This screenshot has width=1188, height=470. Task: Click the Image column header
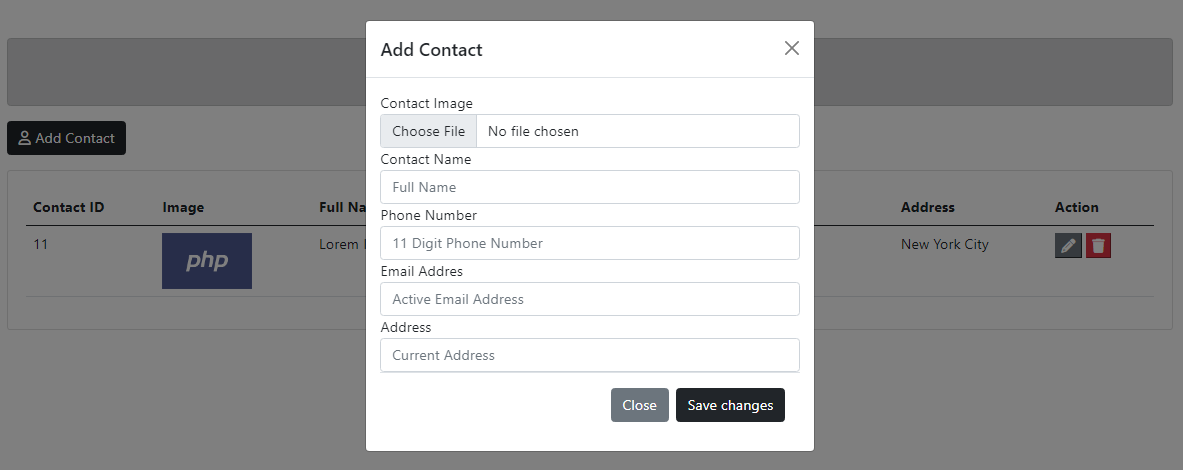pyautogui.click(x=183, y=207)
